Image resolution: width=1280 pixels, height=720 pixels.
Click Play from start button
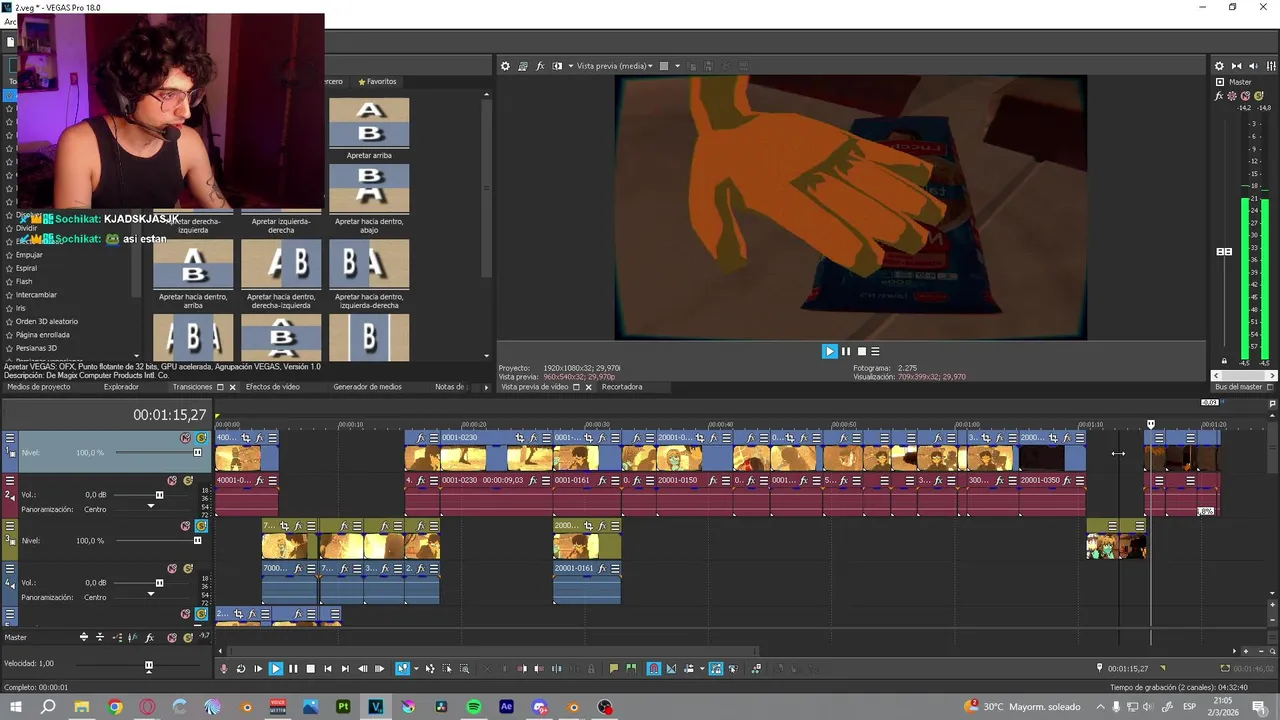coord(258,669)
